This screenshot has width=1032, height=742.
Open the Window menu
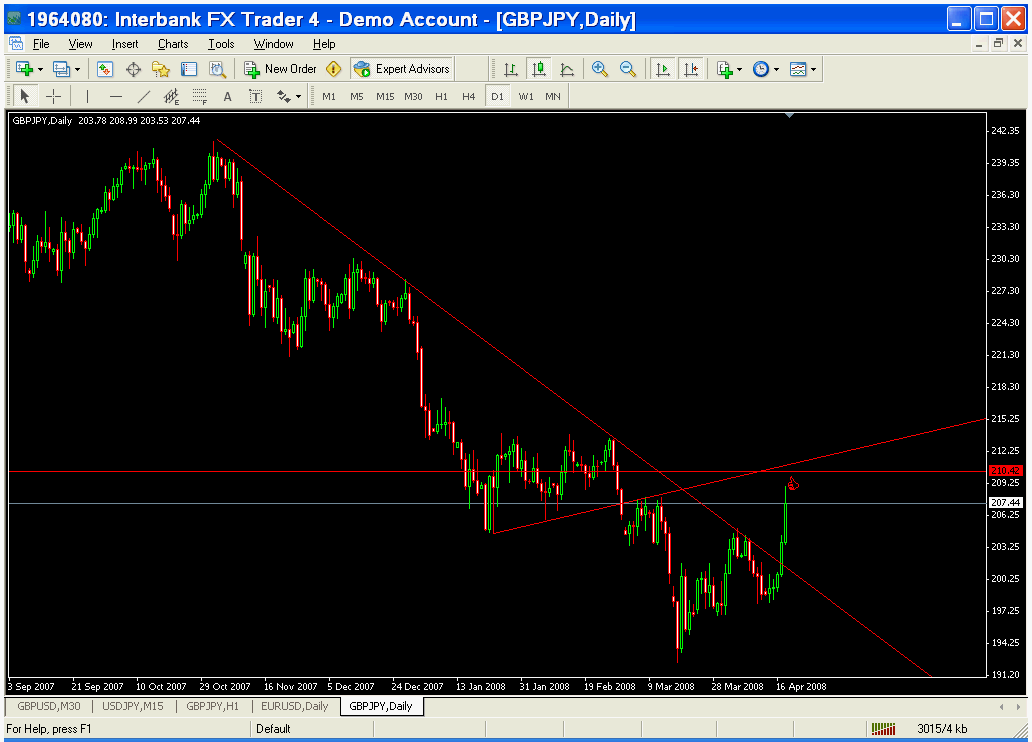point(274,44)
